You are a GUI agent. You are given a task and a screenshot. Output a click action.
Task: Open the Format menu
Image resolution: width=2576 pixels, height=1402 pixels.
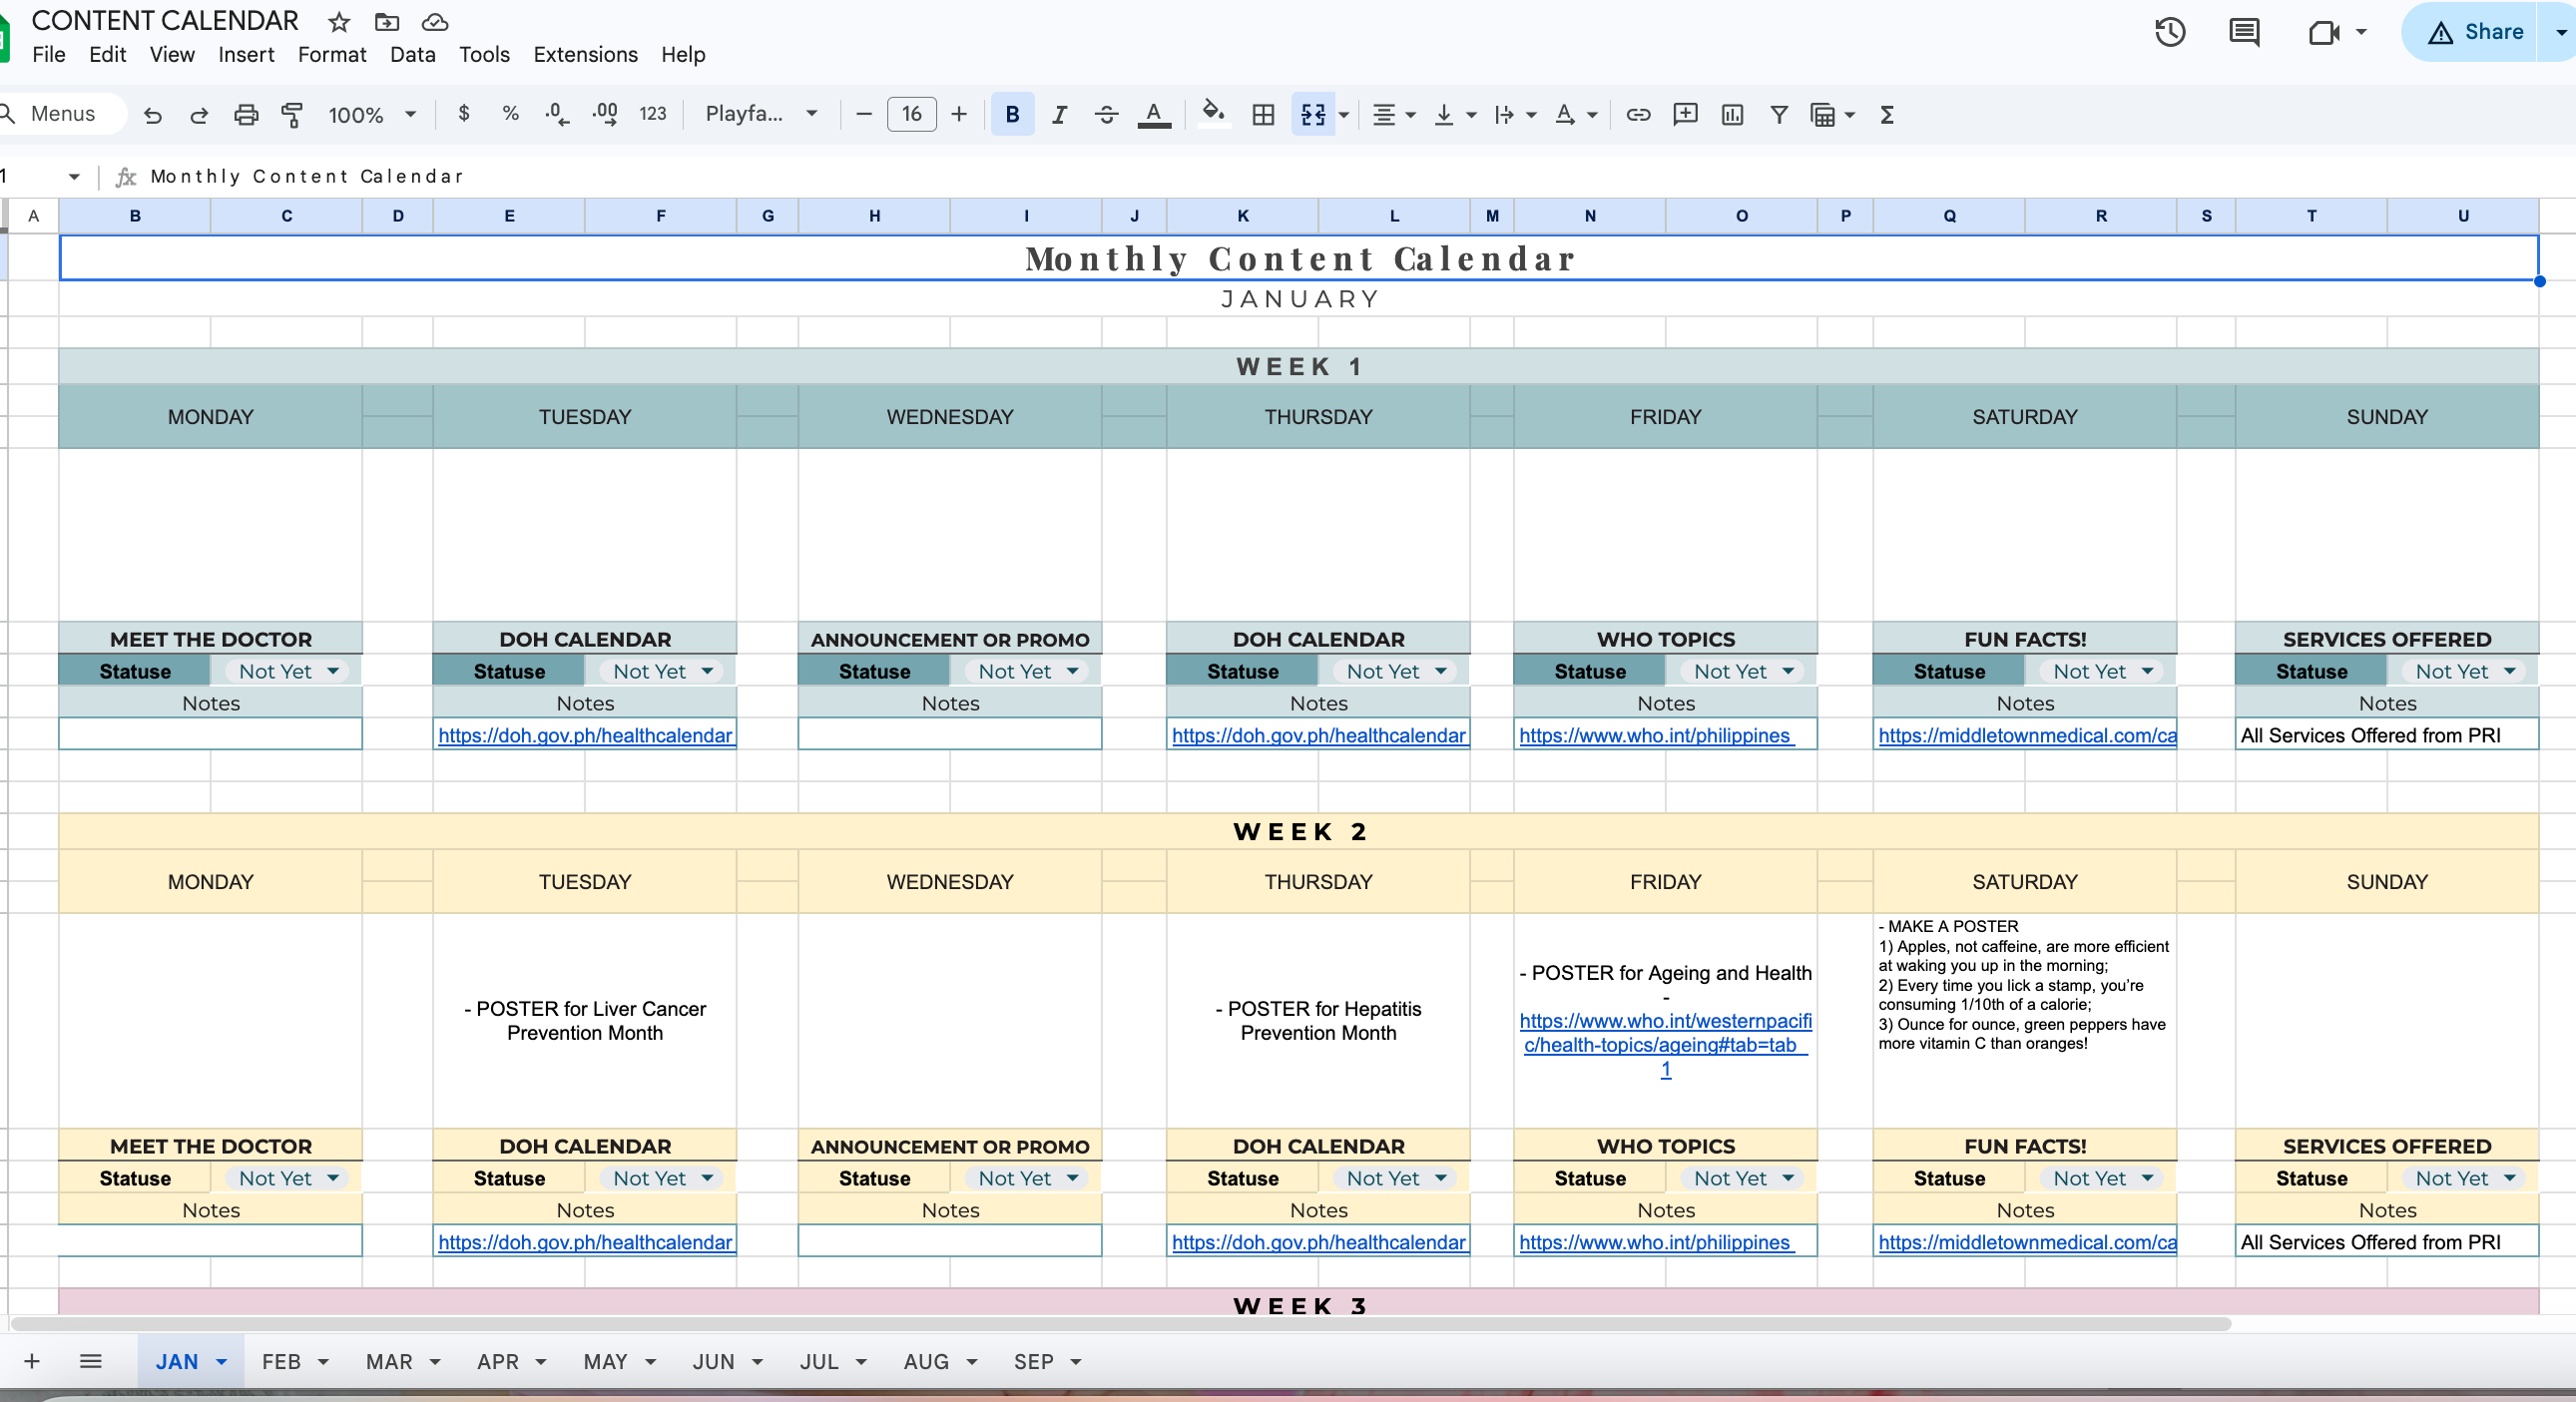tap(332, 55)
